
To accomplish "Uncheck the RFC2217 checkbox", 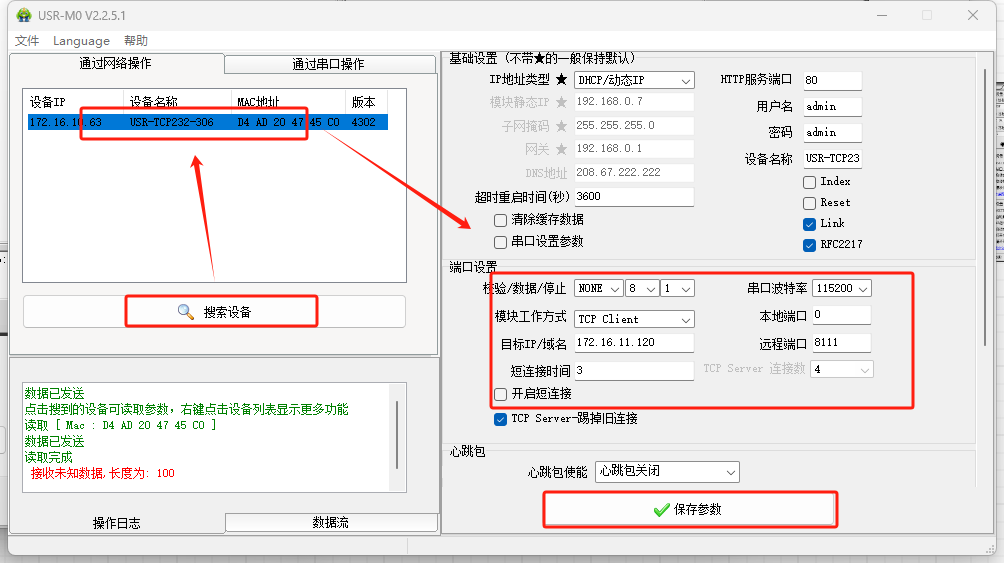I will (809, 245).
